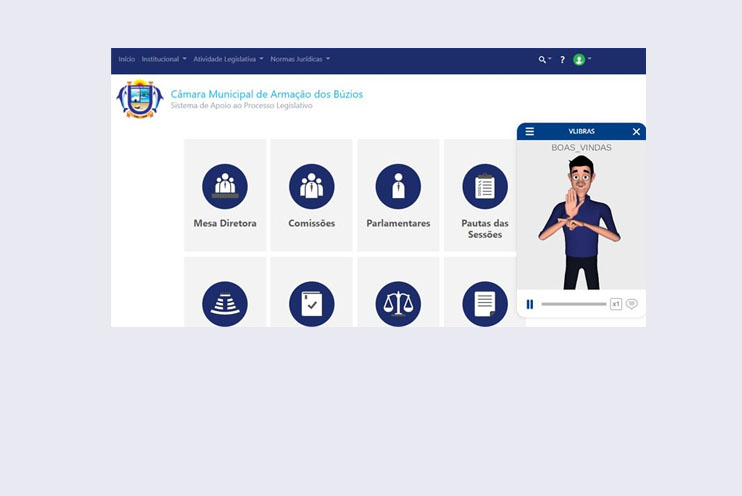Screen dimensions: 742x496
Task: Expand the Institucional dropdown menu
Action: tap(164, 60)
